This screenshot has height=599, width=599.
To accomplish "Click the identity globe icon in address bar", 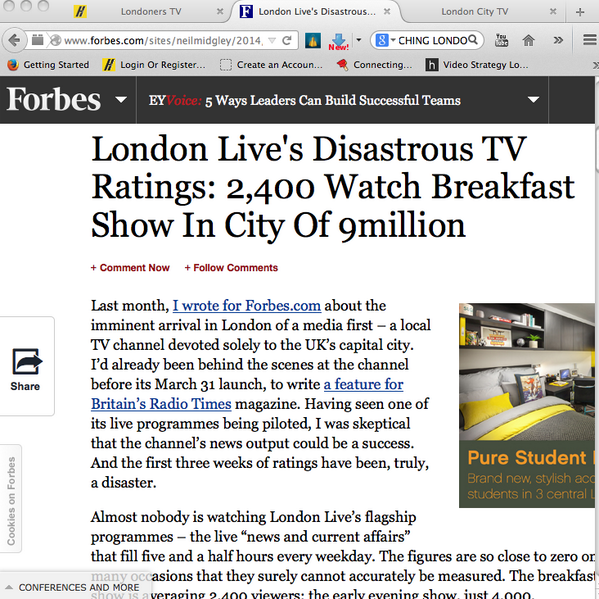I will pos(55,40).
